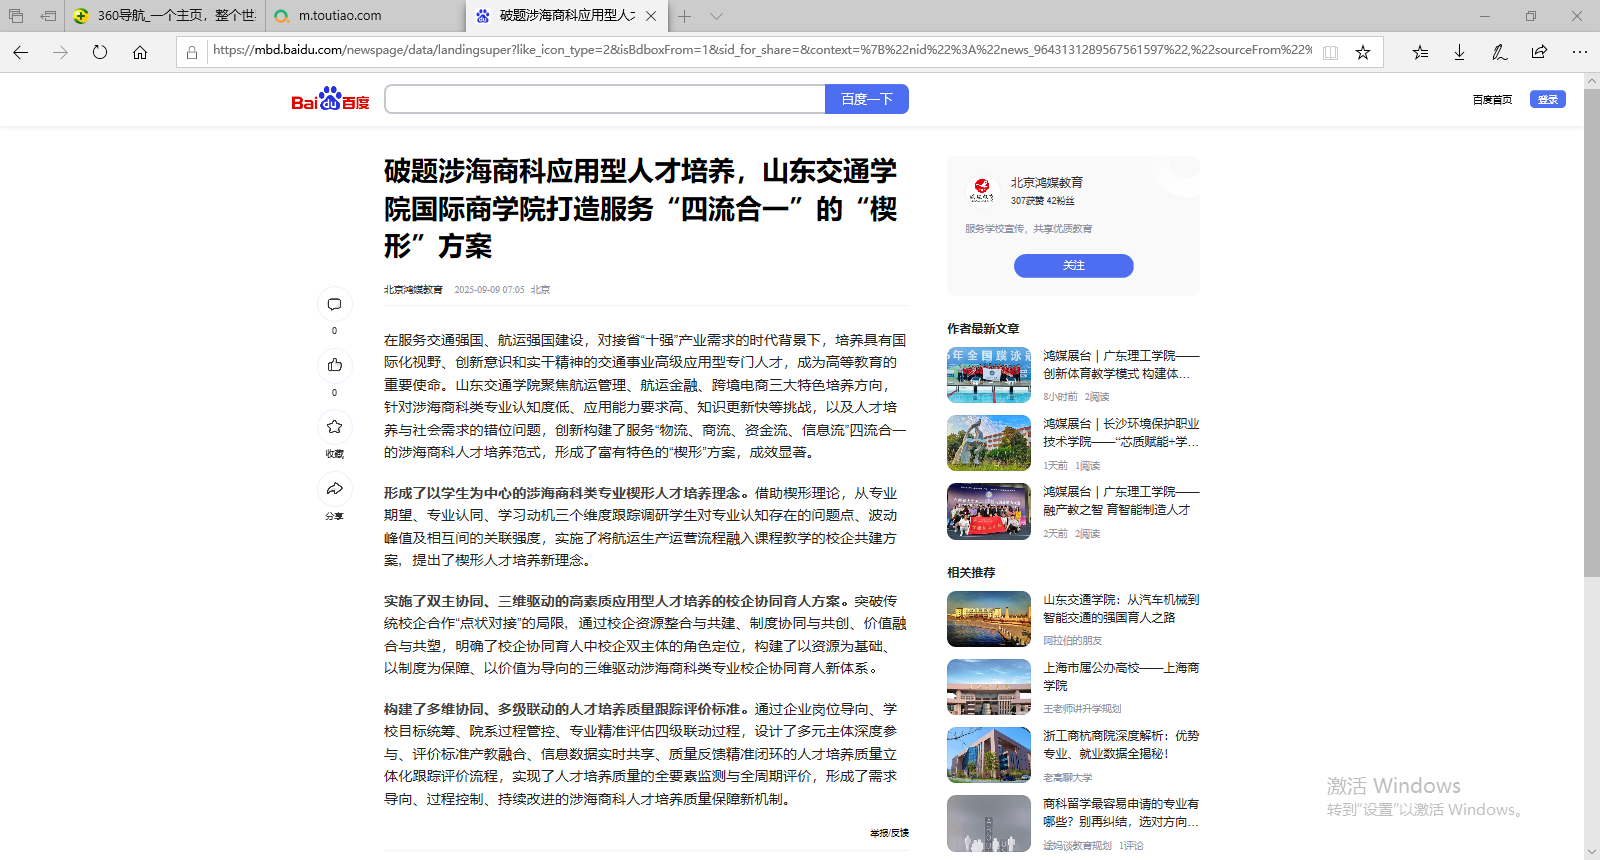This screenshot has width=1600, height=860.
Task: Click the share arrow icon beside article
Action: click(x=334, y=489)
